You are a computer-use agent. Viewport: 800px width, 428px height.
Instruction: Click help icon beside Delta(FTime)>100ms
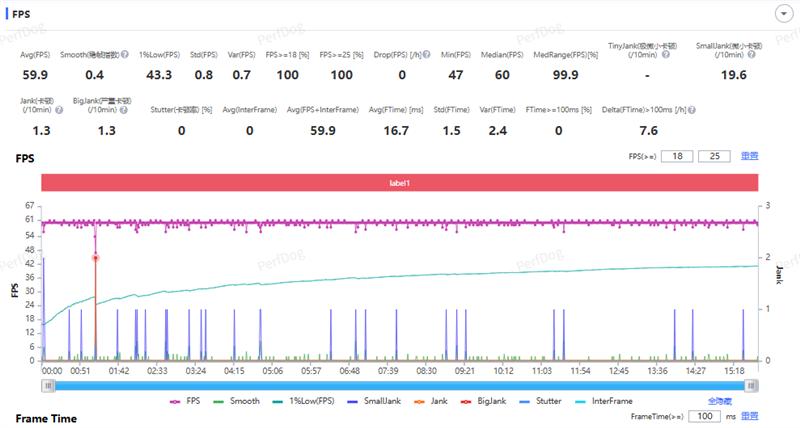tap(692, 110)
